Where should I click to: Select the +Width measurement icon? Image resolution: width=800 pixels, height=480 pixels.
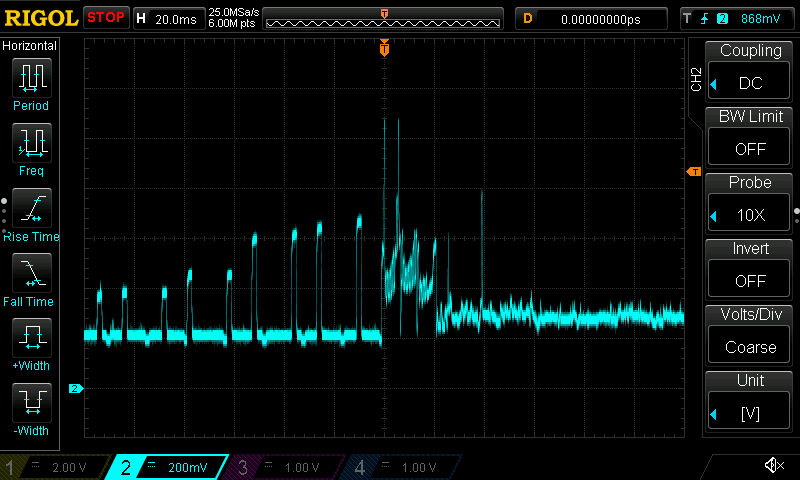coord(31,338)
